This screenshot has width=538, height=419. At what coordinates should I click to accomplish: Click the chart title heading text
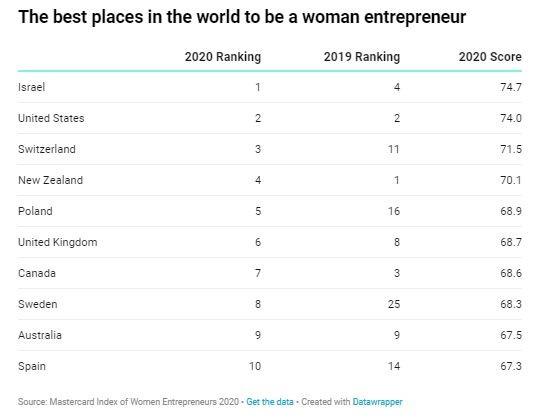(x=242, y=17)
